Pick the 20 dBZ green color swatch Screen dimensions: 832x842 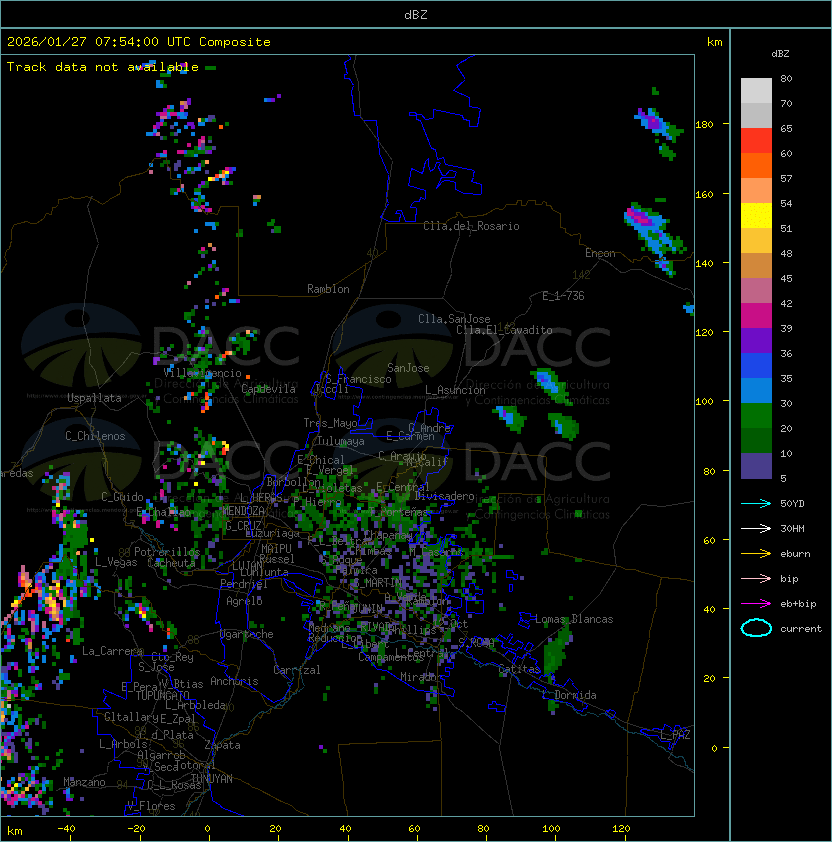click(x=756, y=440)
